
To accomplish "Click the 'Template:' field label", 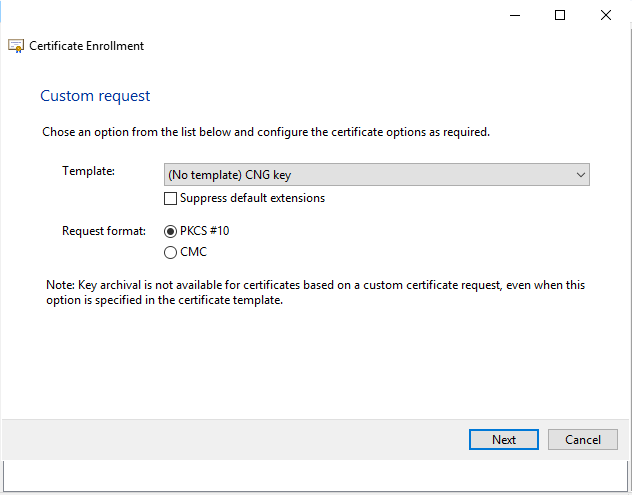I will tap(89, 171).
